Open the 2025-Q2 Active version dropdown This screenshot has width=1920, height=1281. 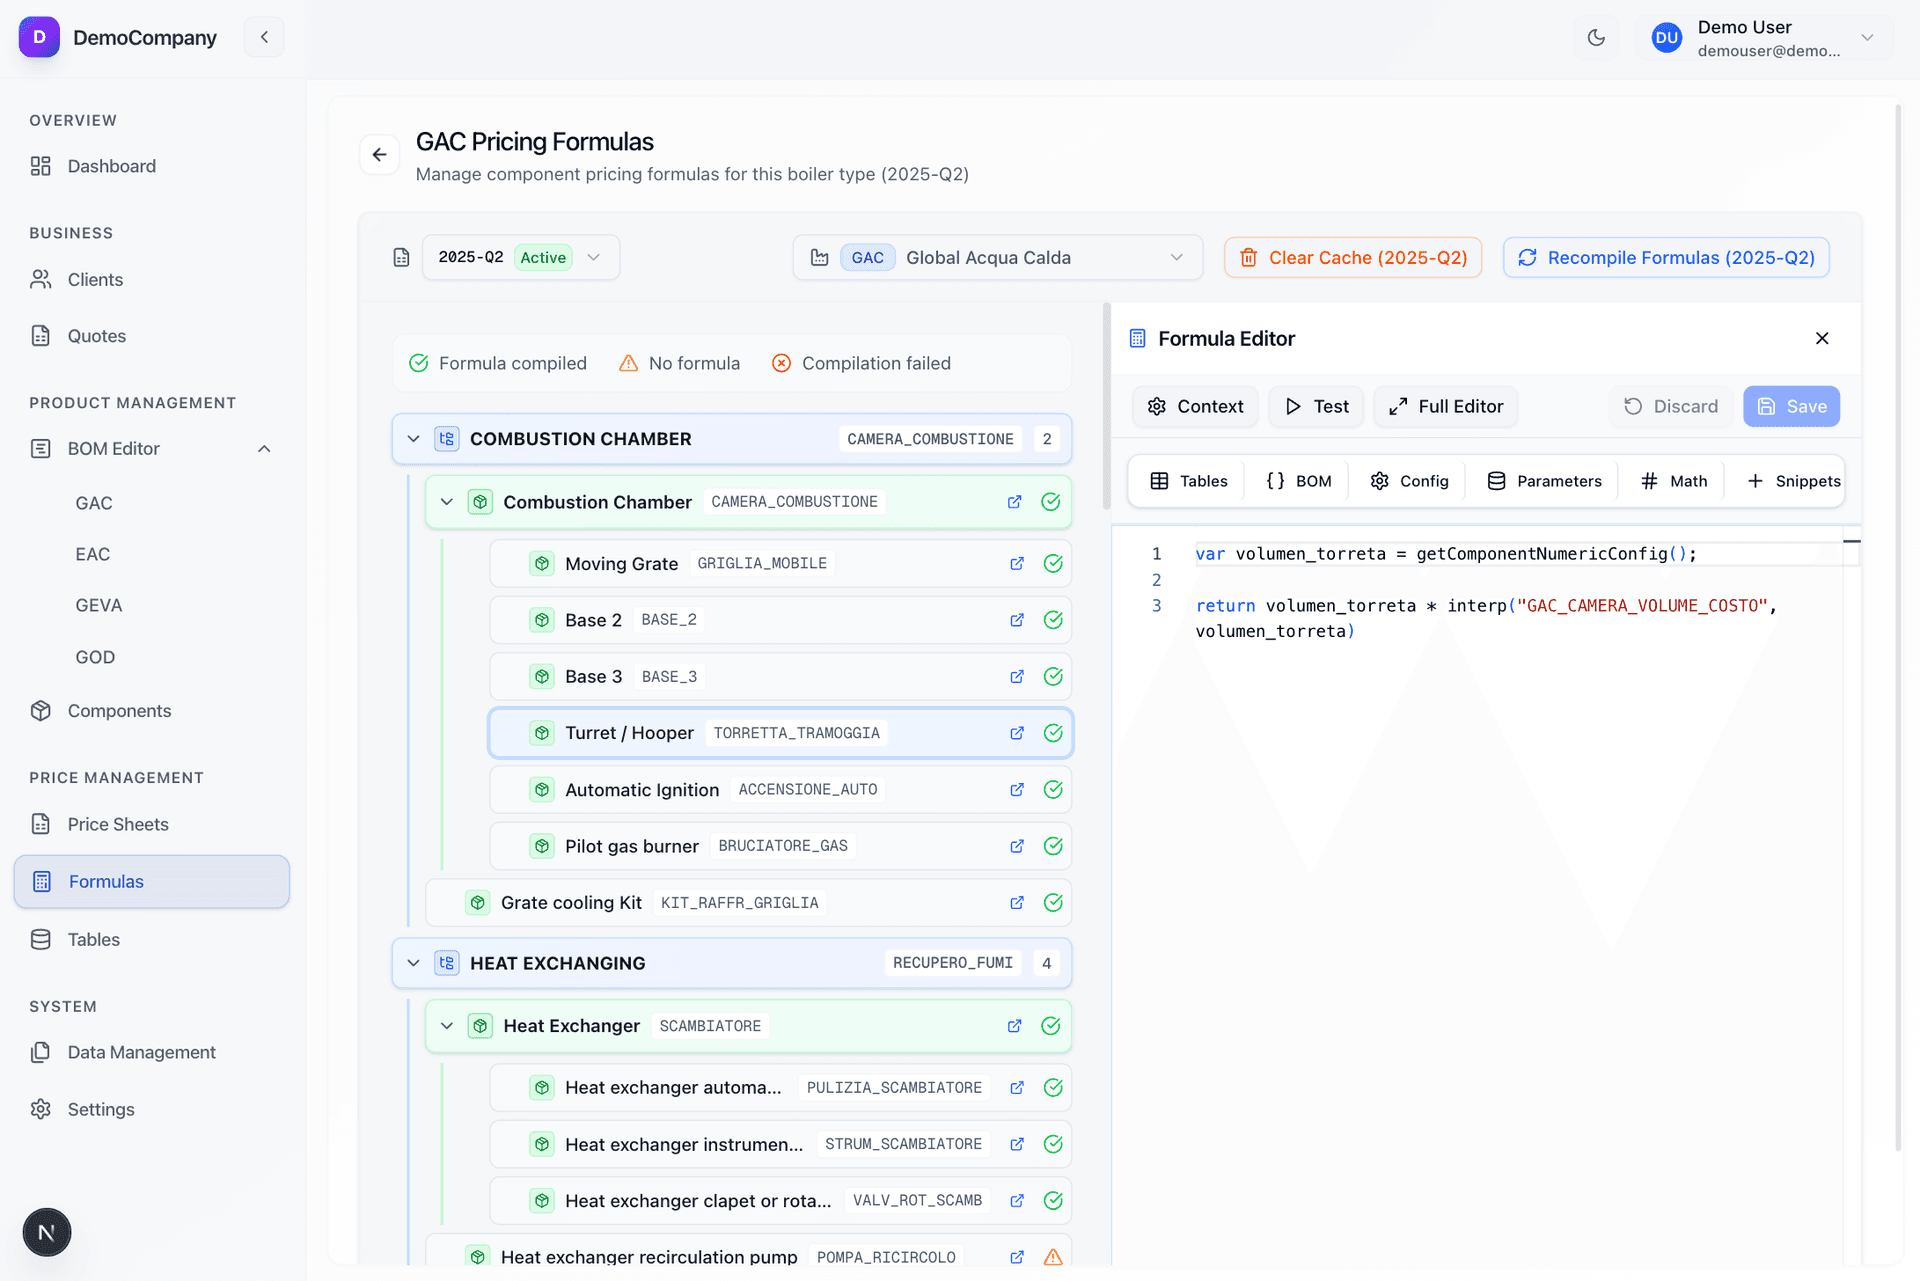pos(521,257)
